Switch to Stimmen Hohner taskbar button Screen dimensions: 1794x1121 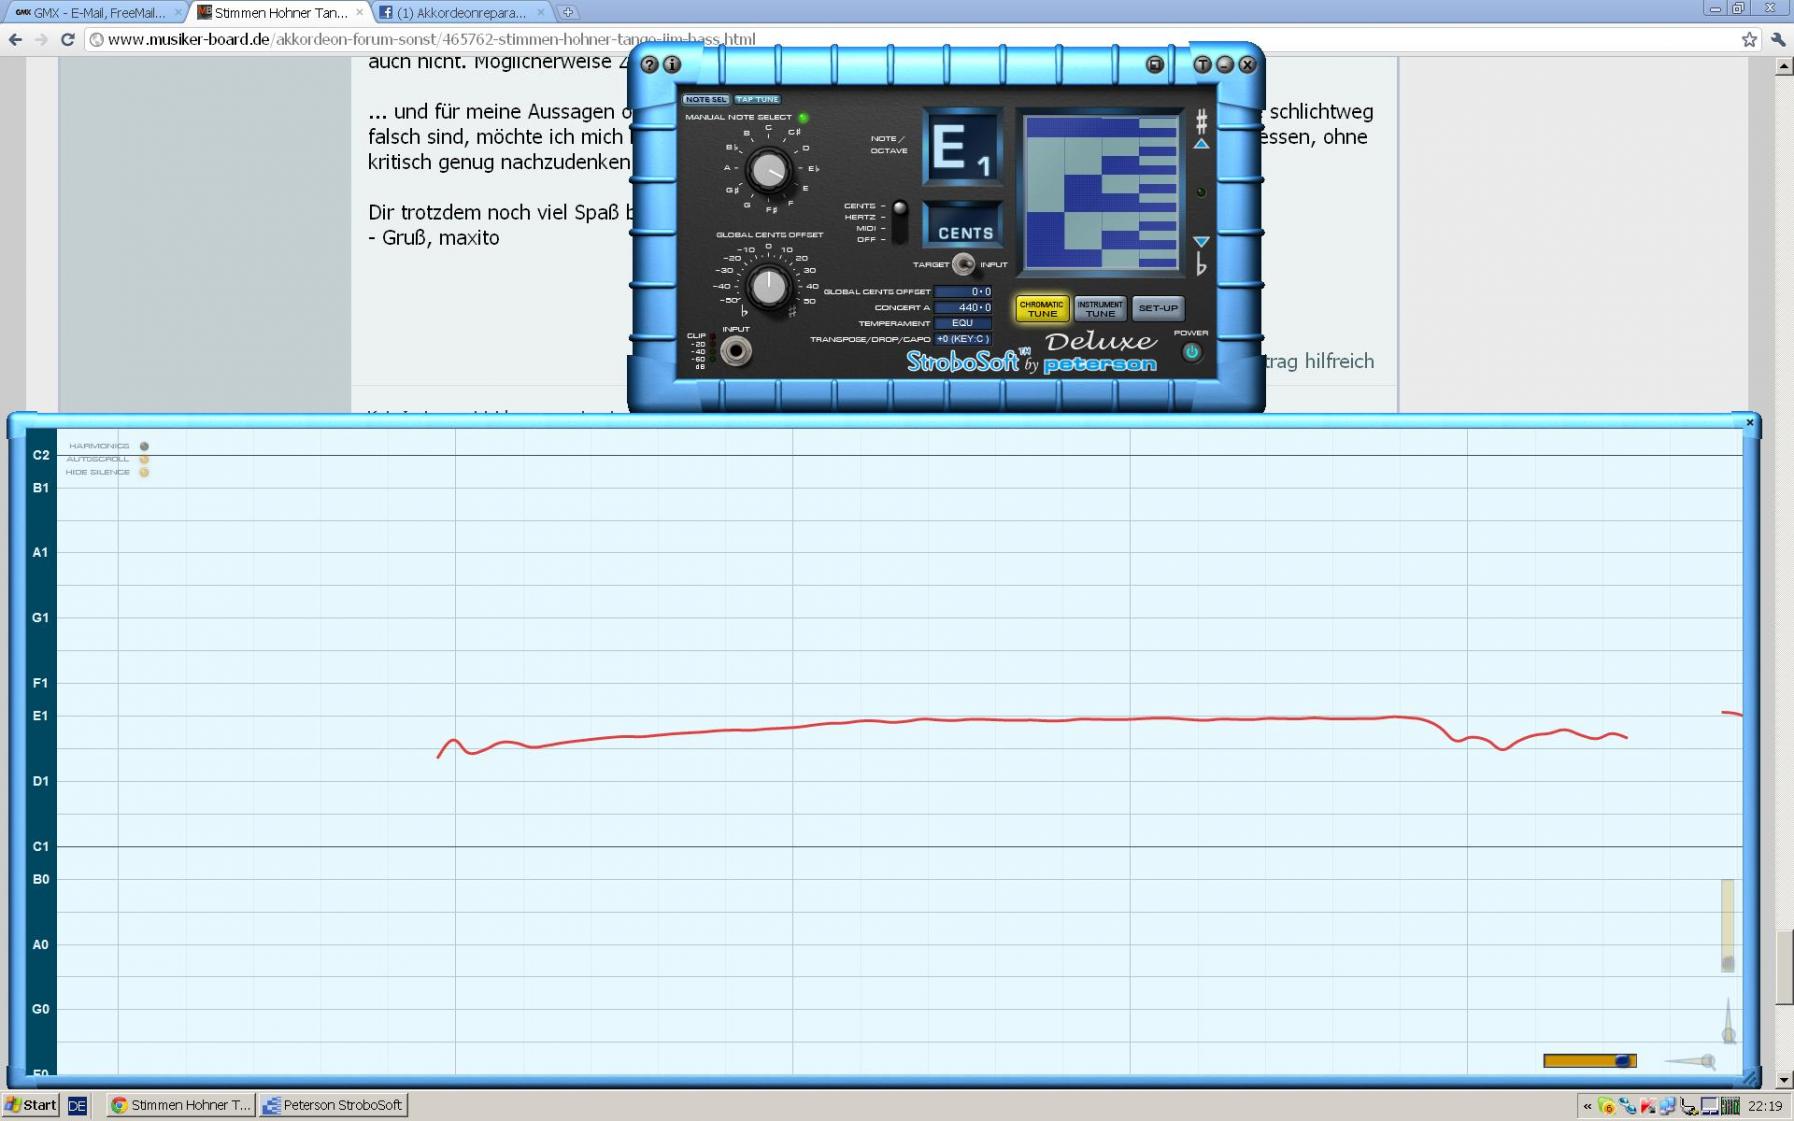180,1105
